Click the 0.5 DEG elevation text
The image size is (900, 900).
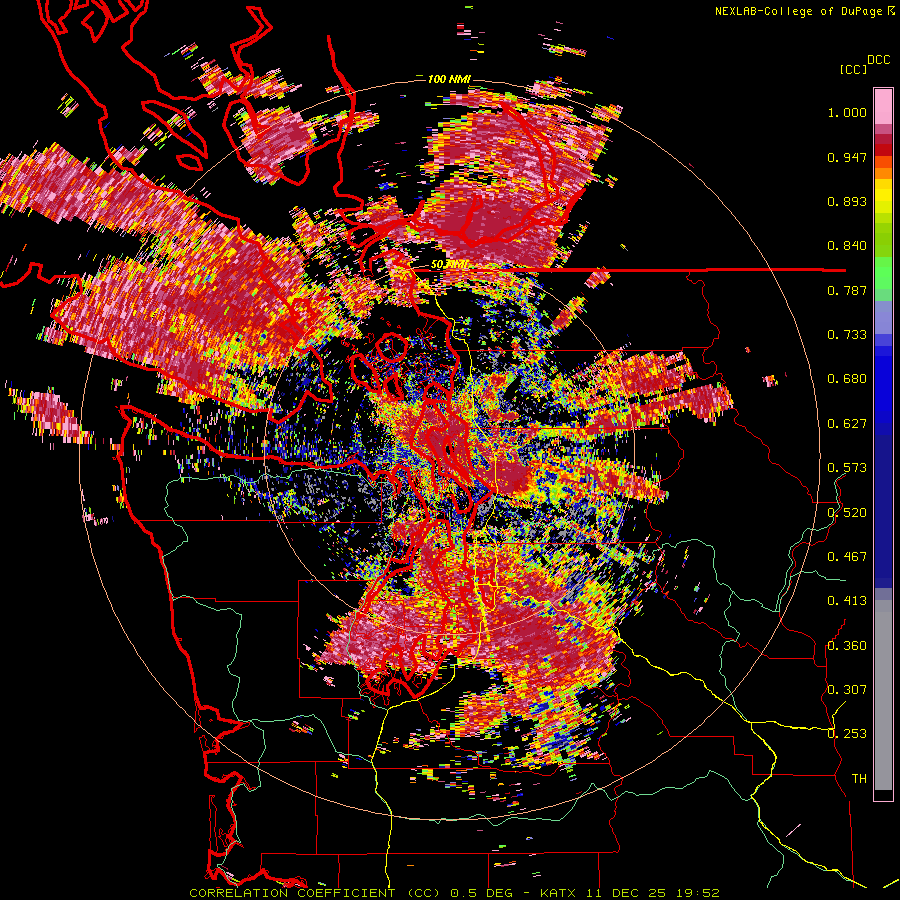[x=482, y=893]
